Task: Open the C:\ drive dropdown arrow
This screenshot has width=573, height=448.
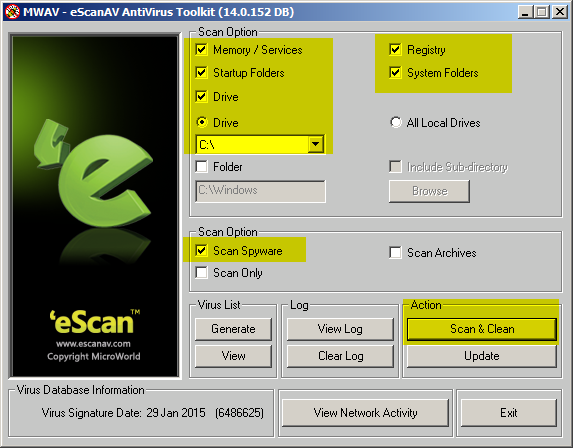Action: click(x=315, y=144)
